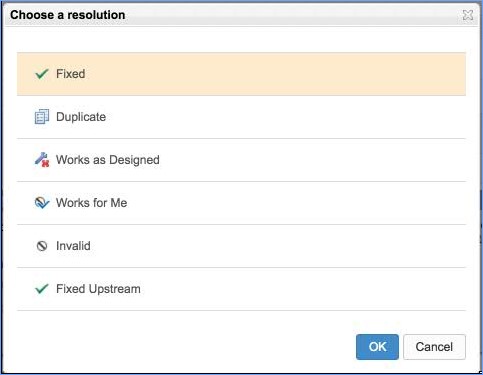Click blank area of the Invalid row
Screen dimensions: 483x375
tap(277, 246)
